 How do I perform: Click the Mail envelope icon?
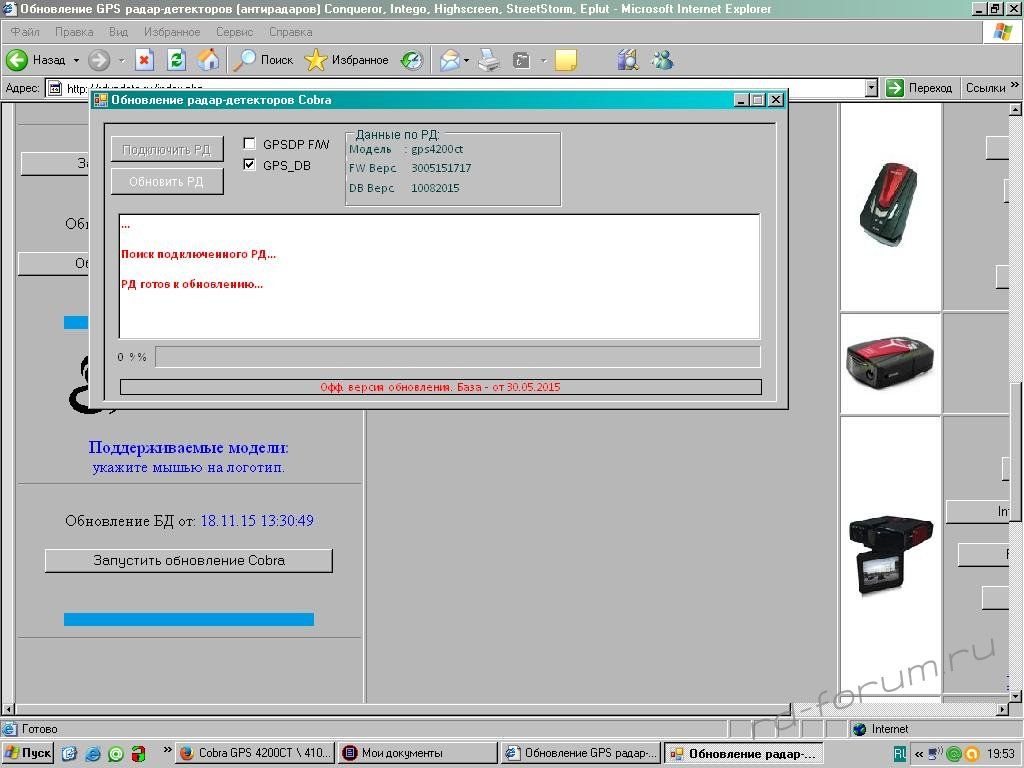tap(449, 60)
